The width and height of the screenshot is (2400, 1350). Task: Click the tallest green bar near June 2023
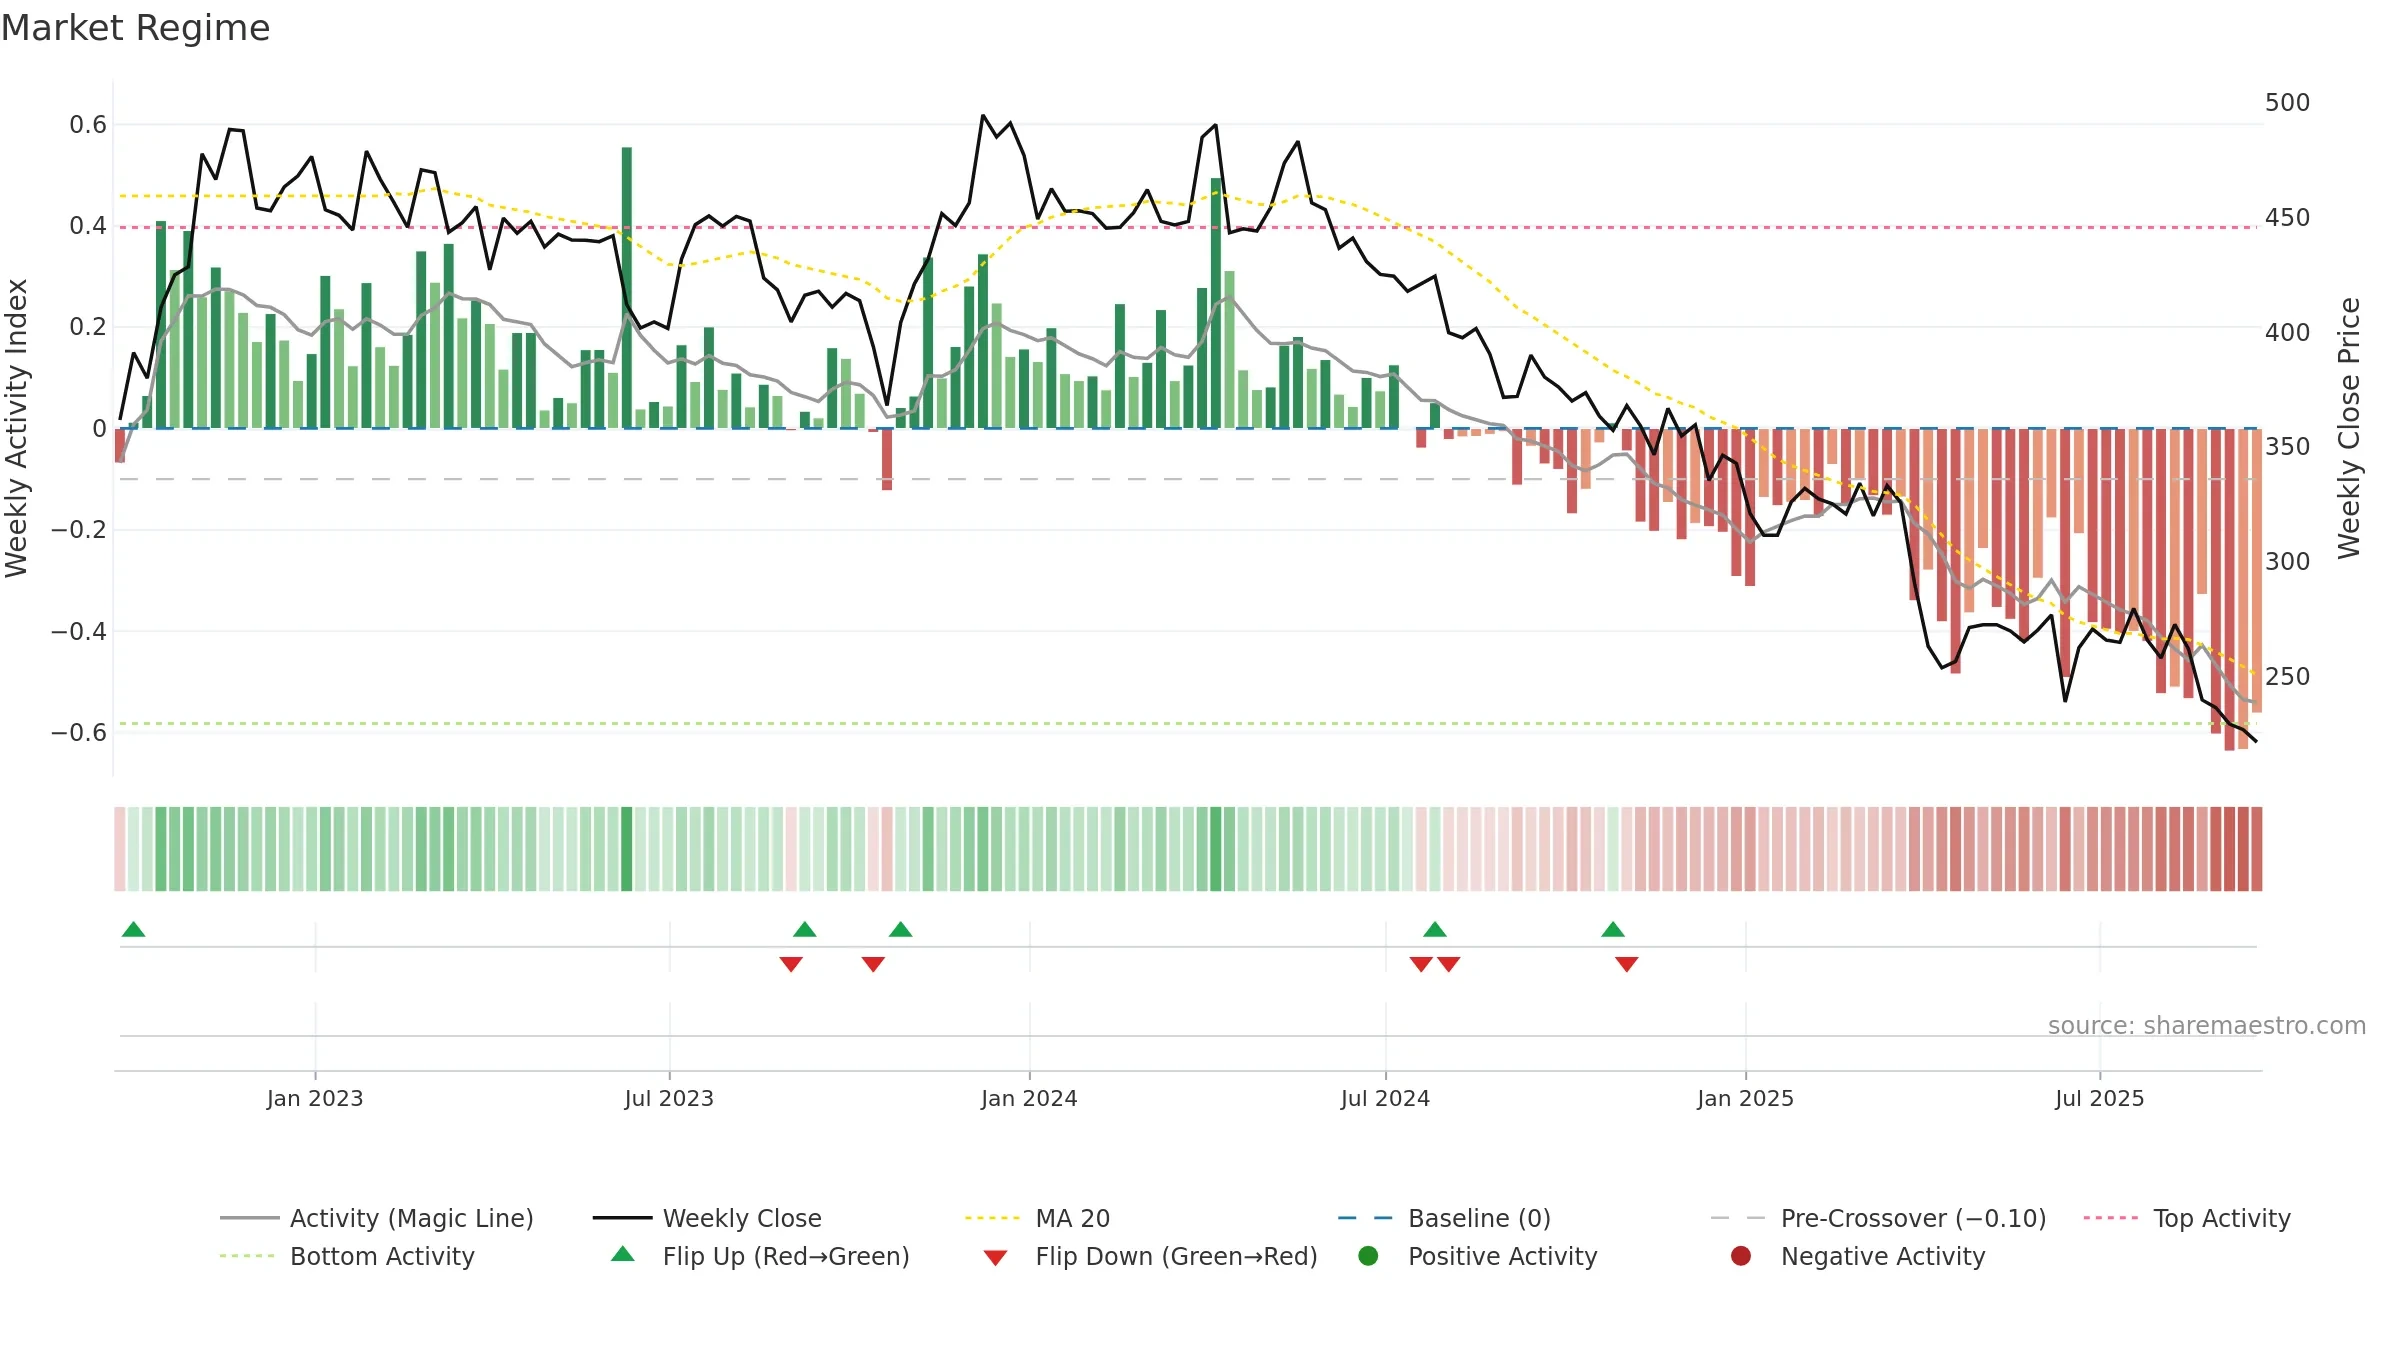[627, 288]
